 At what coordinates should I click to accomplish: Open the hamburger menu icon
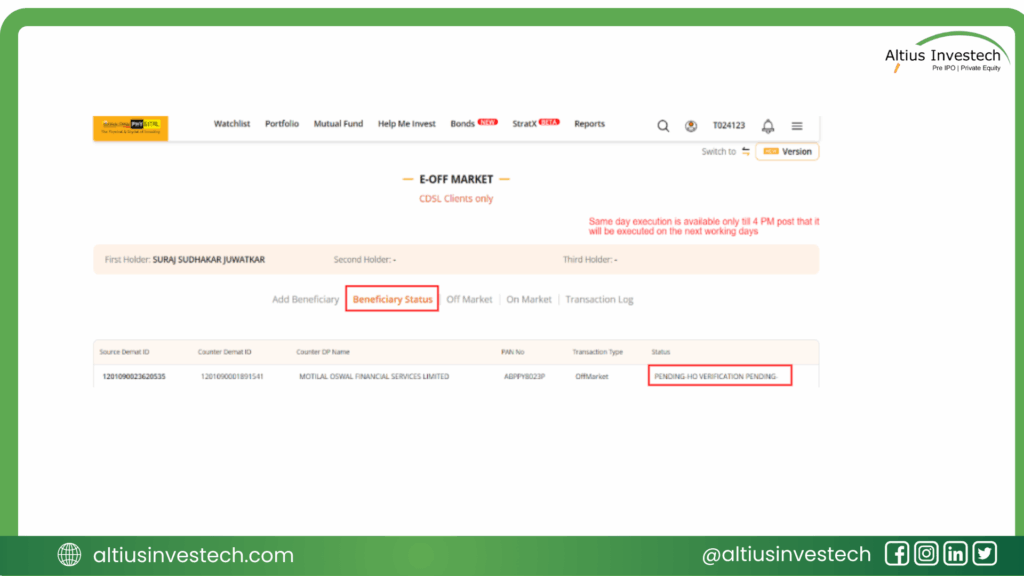(x=797, y=126)
